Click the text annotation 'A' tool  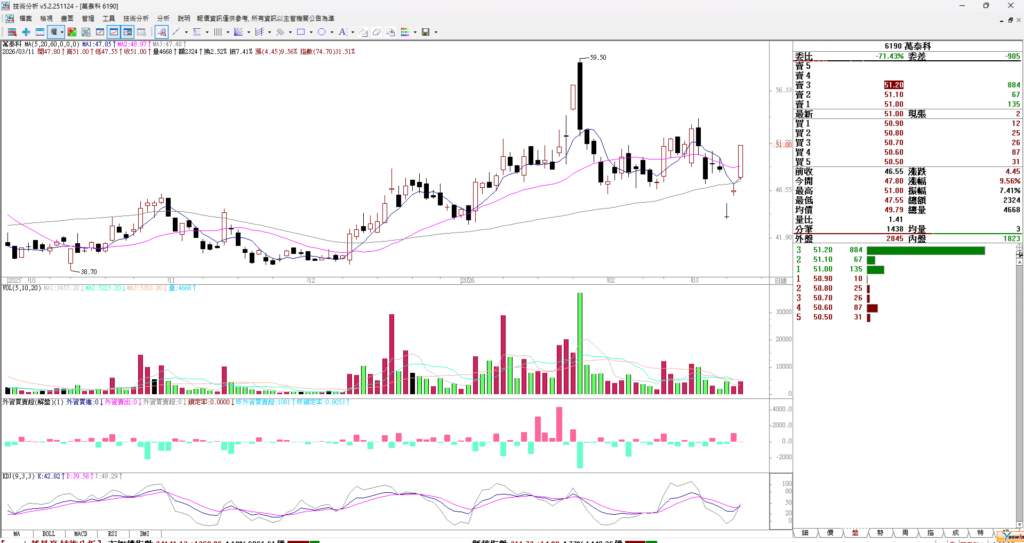coord(342,32)
